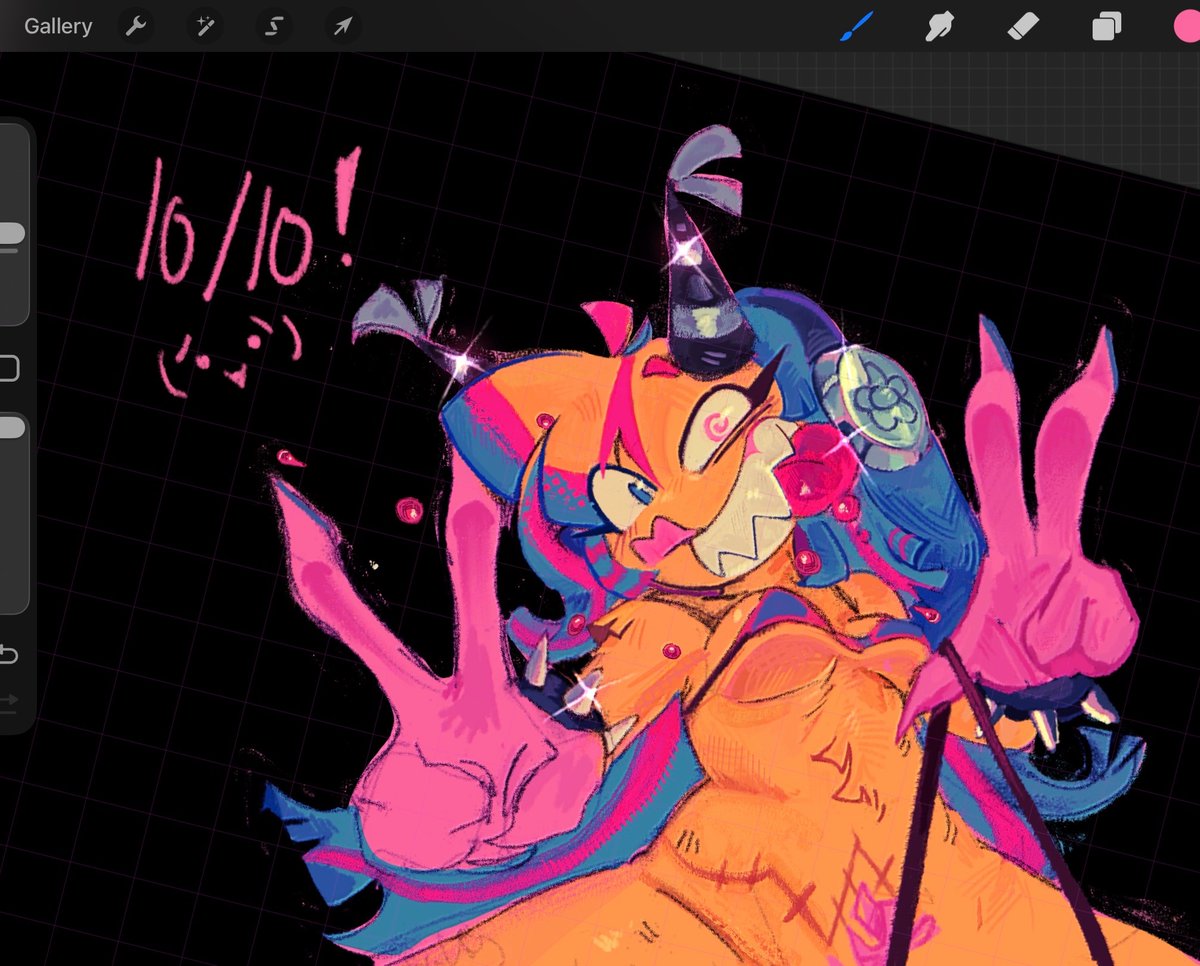This screenshot has height=966, width=1200.
Task: Activate the Selection tool
Action: [x=274, y=27]
